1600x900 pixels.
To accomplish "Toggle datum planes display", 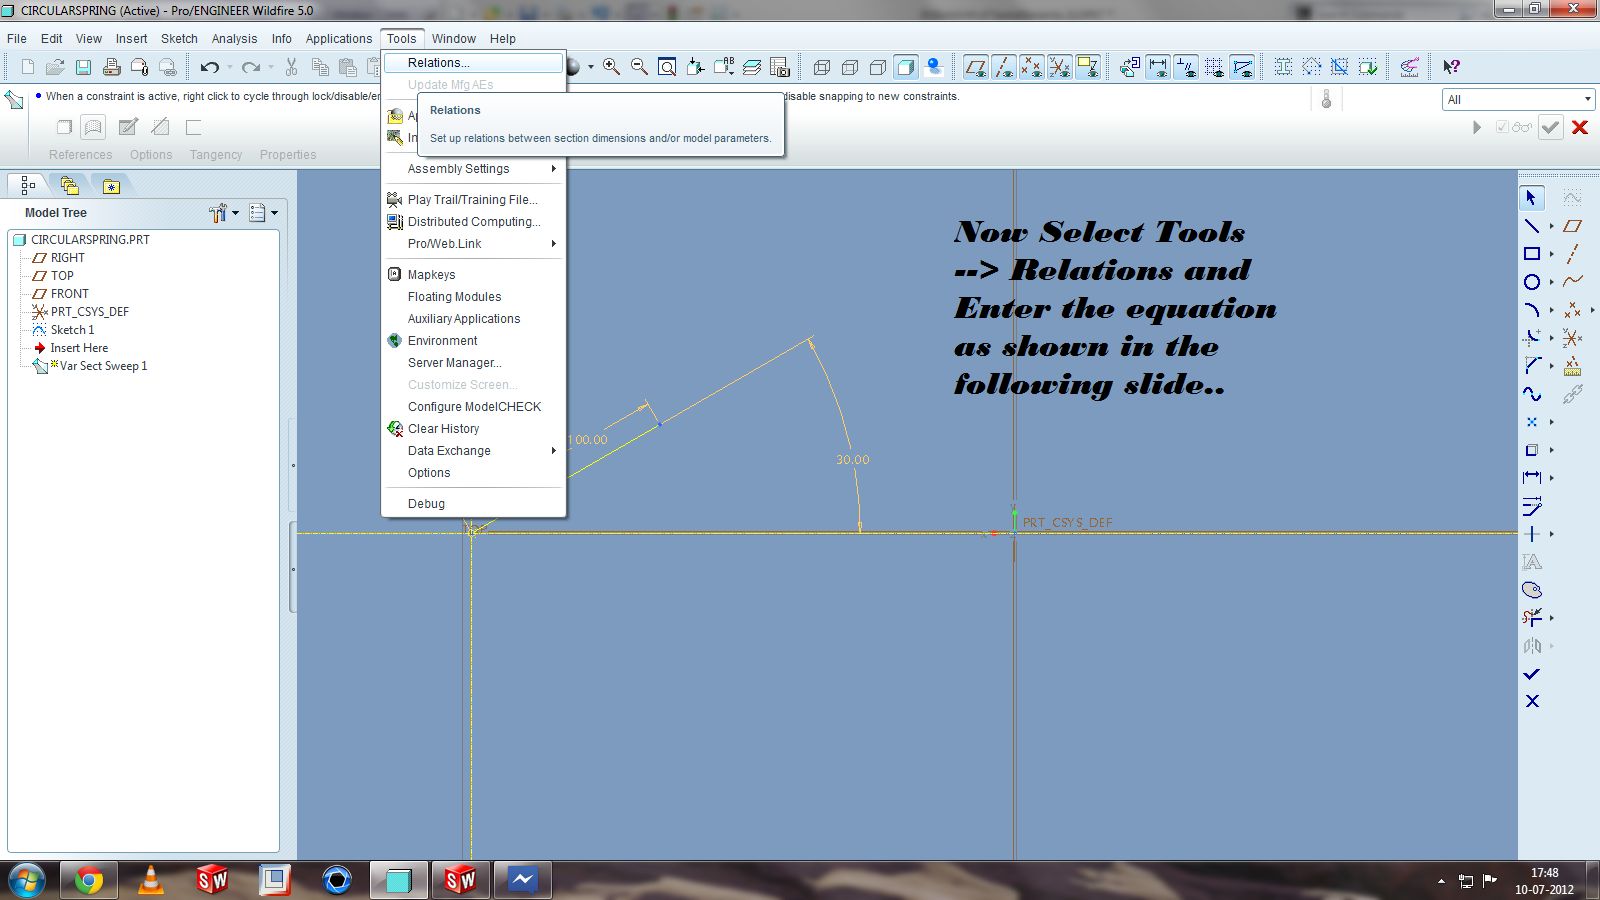I will (975, 67).
